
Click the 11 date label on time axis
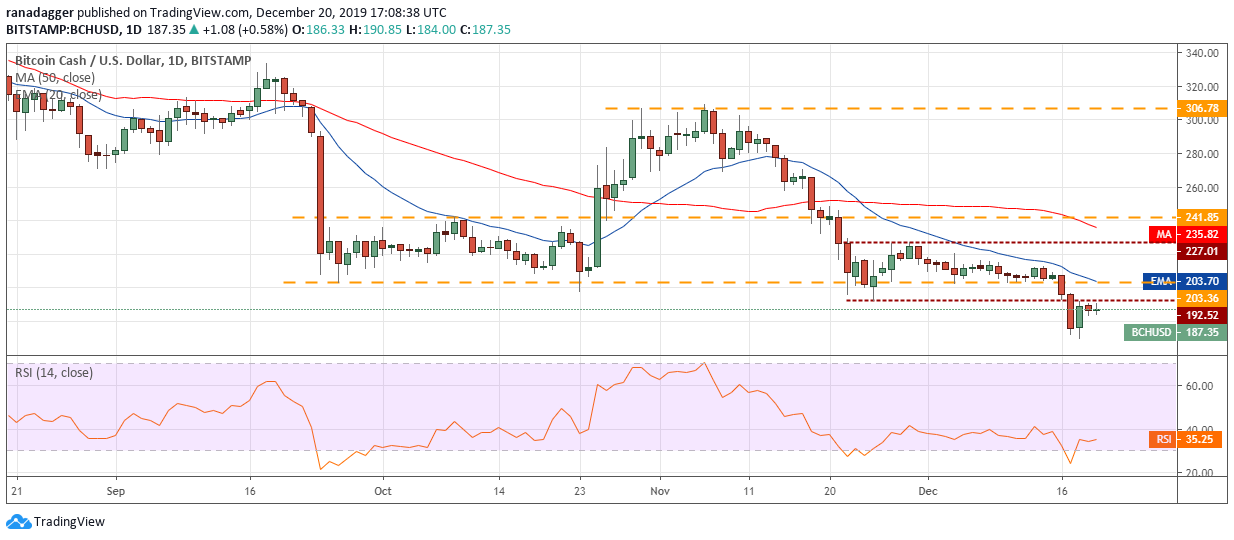click(x=750, y=492)
